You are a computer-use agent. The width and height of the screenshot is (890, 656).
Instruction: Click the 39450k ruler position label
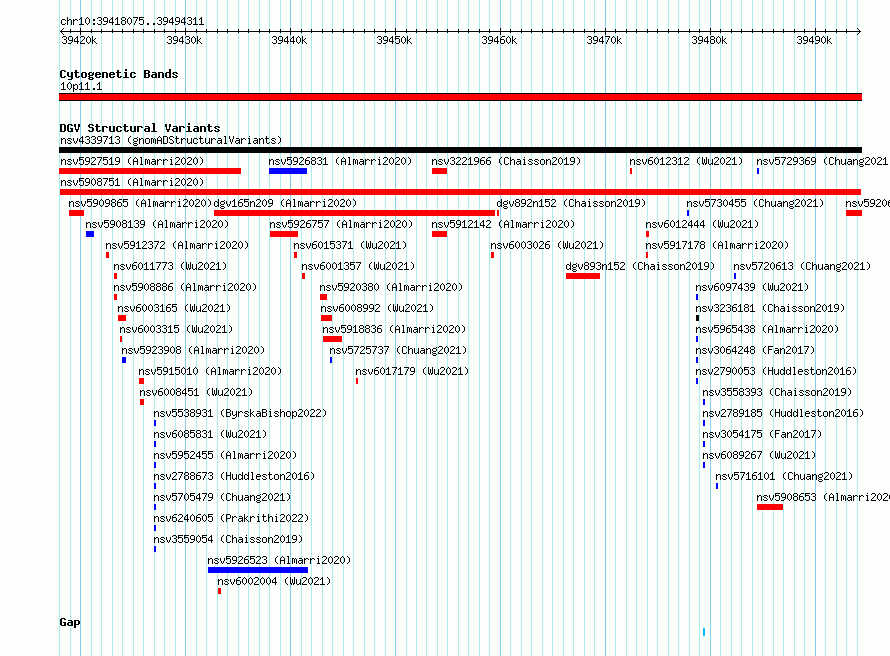pyautogui.click(x=394, y=40)
